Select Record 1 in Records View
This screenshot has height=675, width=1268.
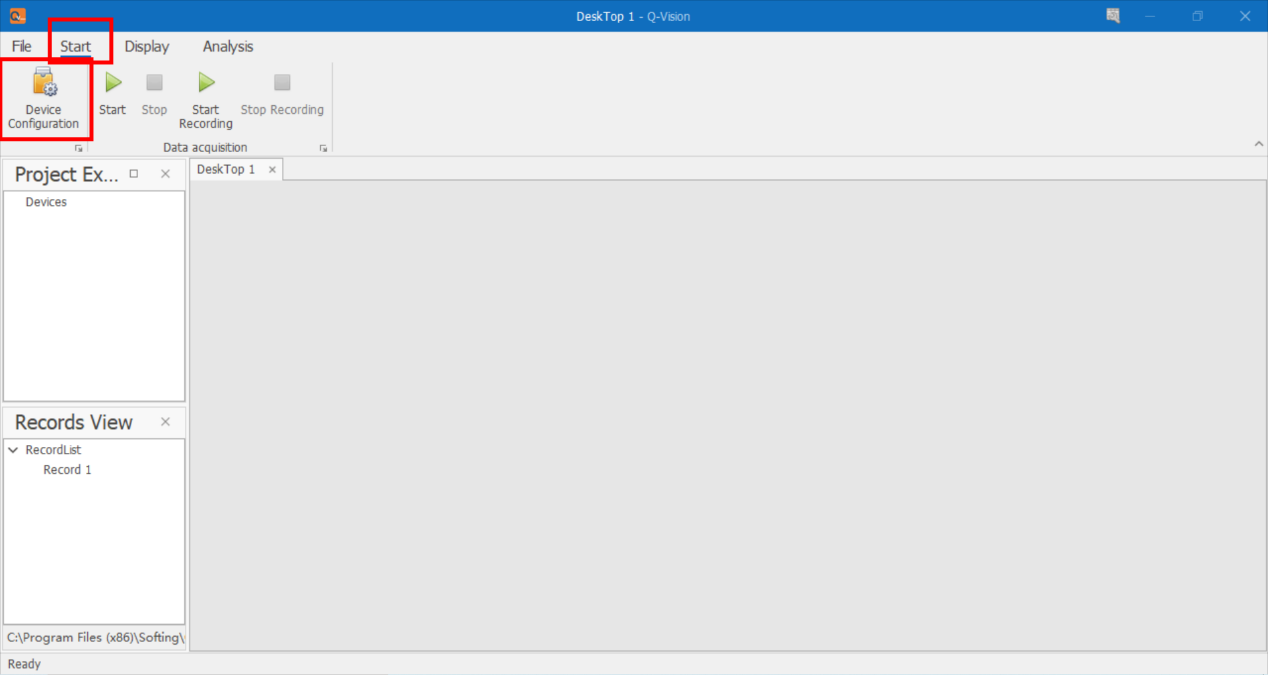67,470
